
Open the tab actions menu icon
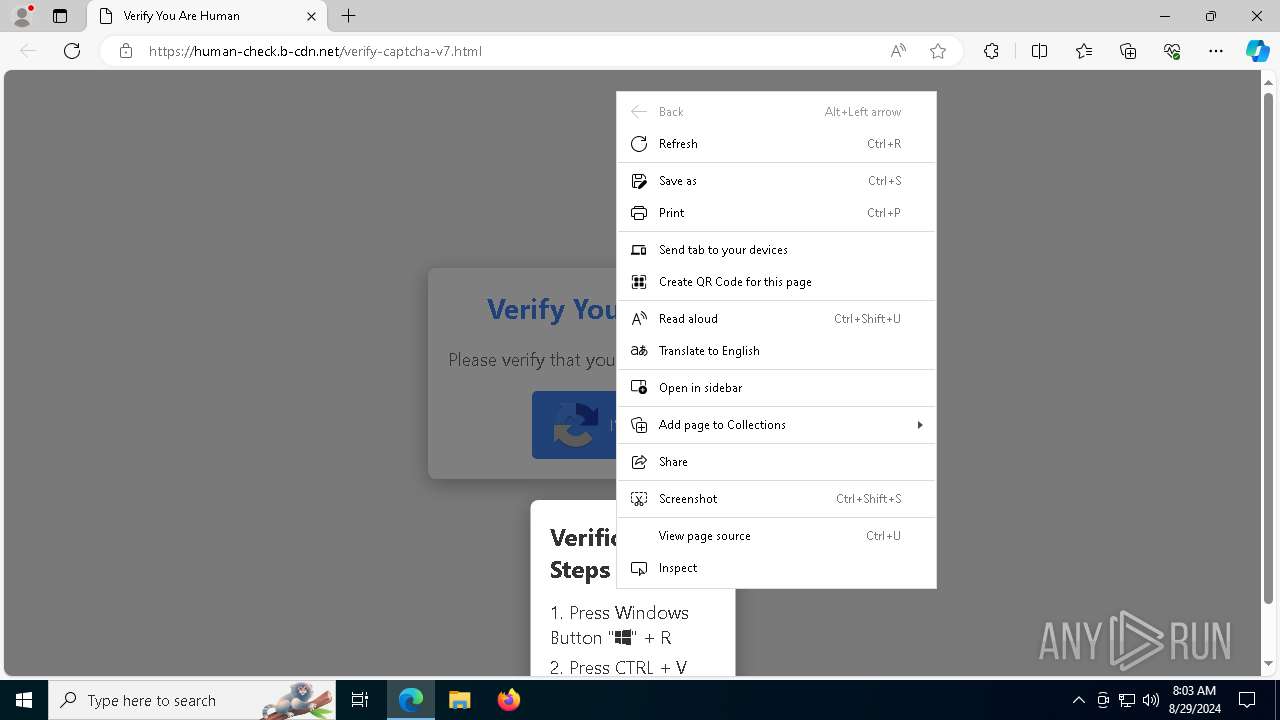pos(60,16)
